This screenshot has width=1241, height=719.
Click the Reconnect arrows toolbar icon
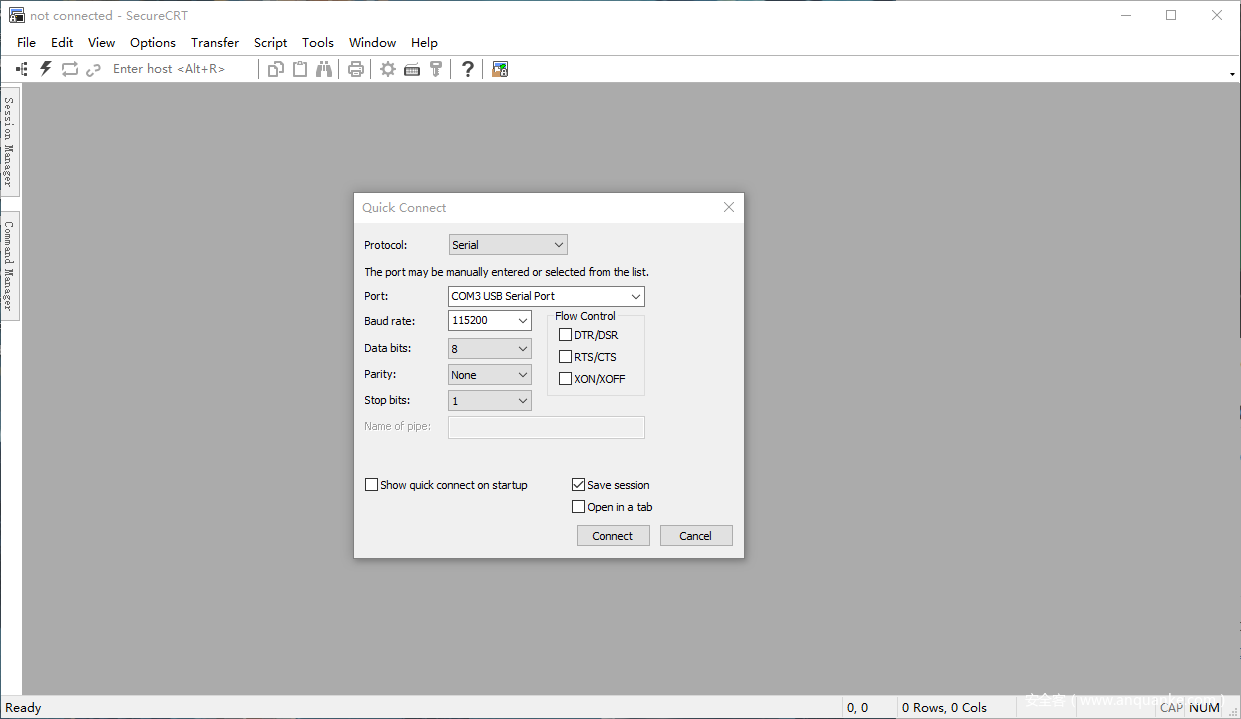click(x=69, y=69)
